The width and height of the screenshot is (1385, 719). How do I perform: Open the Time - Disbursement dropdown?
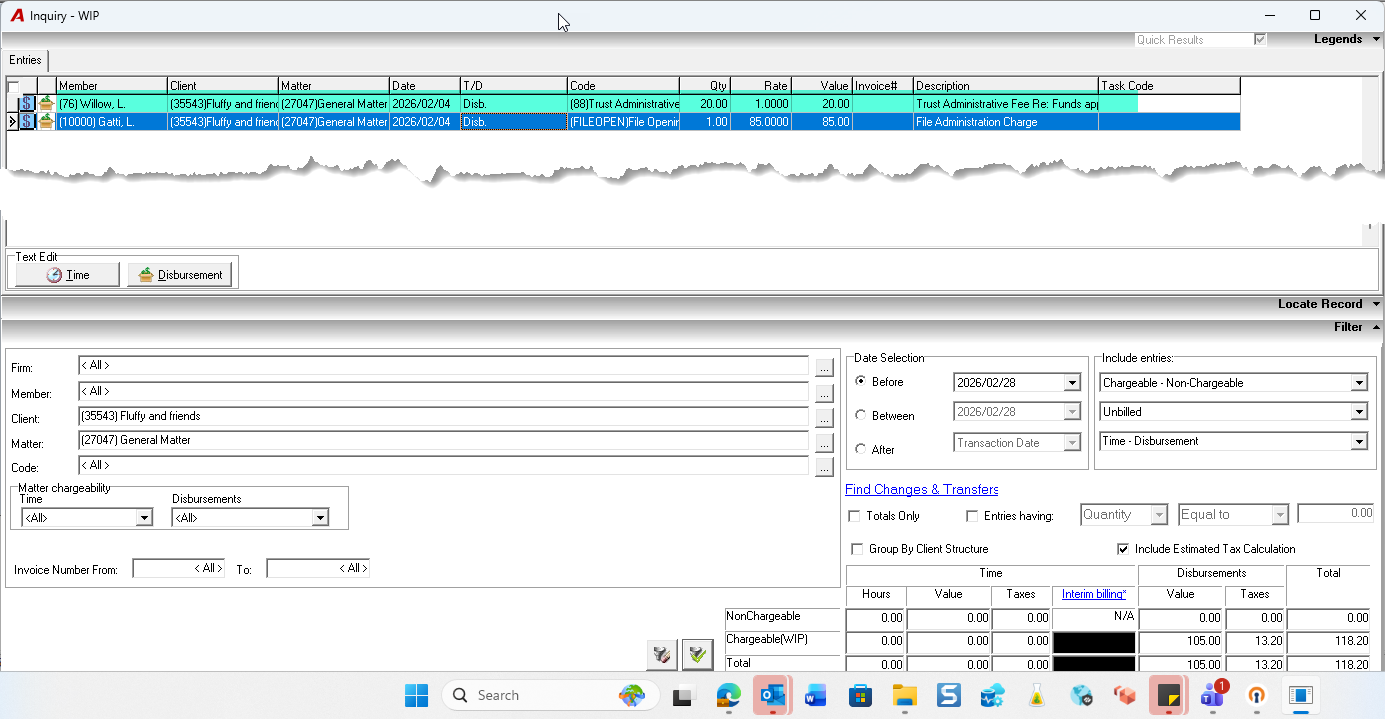tap(1358, 441)
